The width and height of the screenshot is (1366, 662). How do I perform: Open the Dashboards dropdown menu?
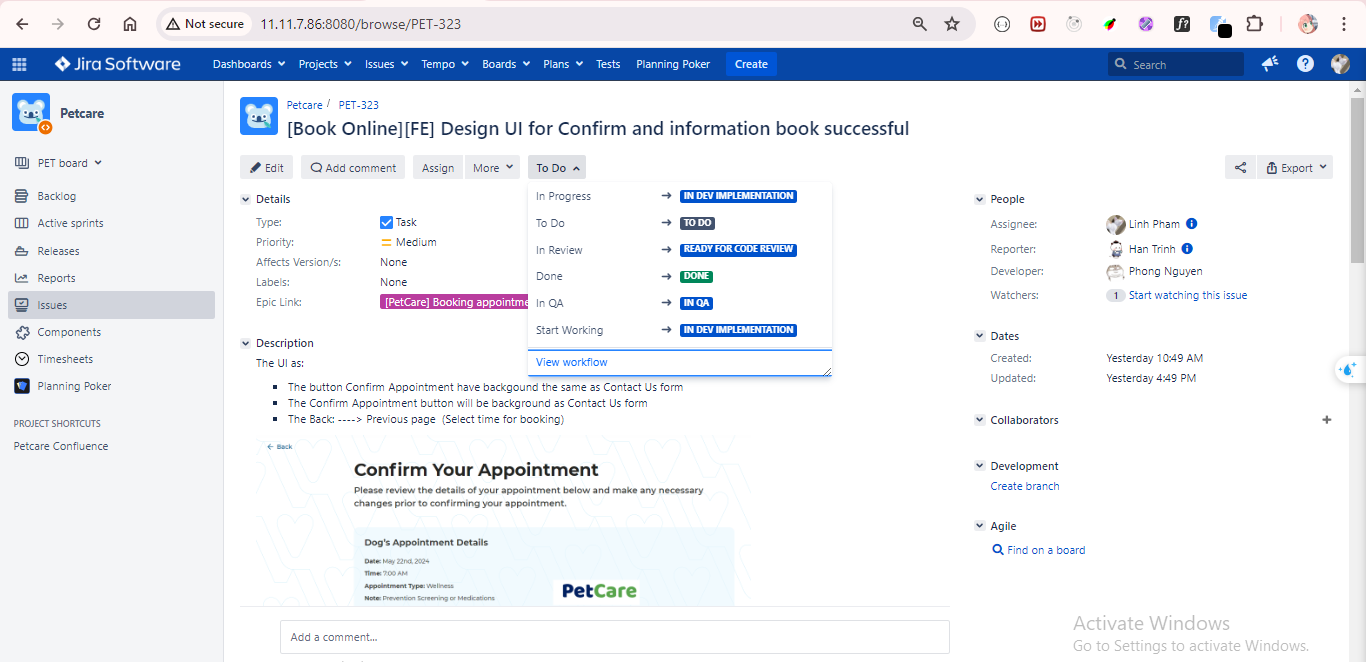248,64
